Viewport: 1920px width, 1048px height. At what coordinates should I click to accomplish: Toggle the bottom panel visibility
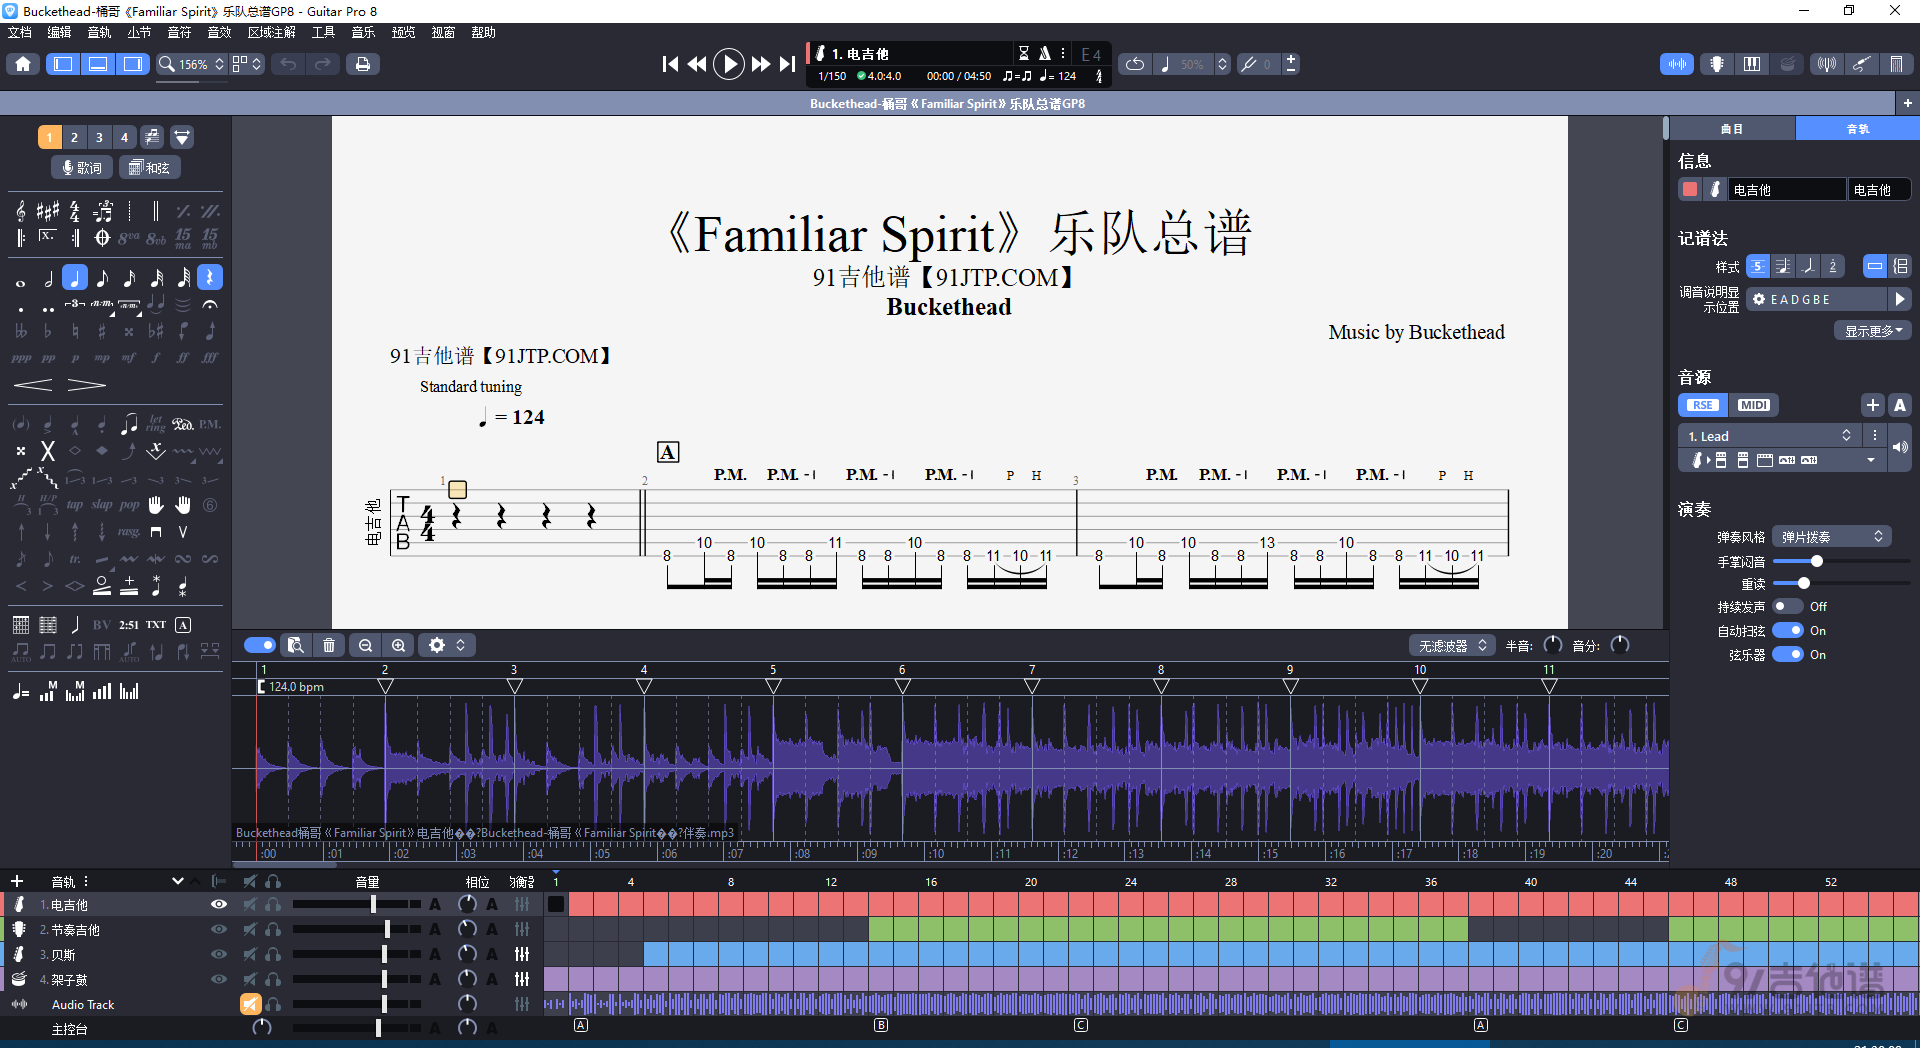98,64
